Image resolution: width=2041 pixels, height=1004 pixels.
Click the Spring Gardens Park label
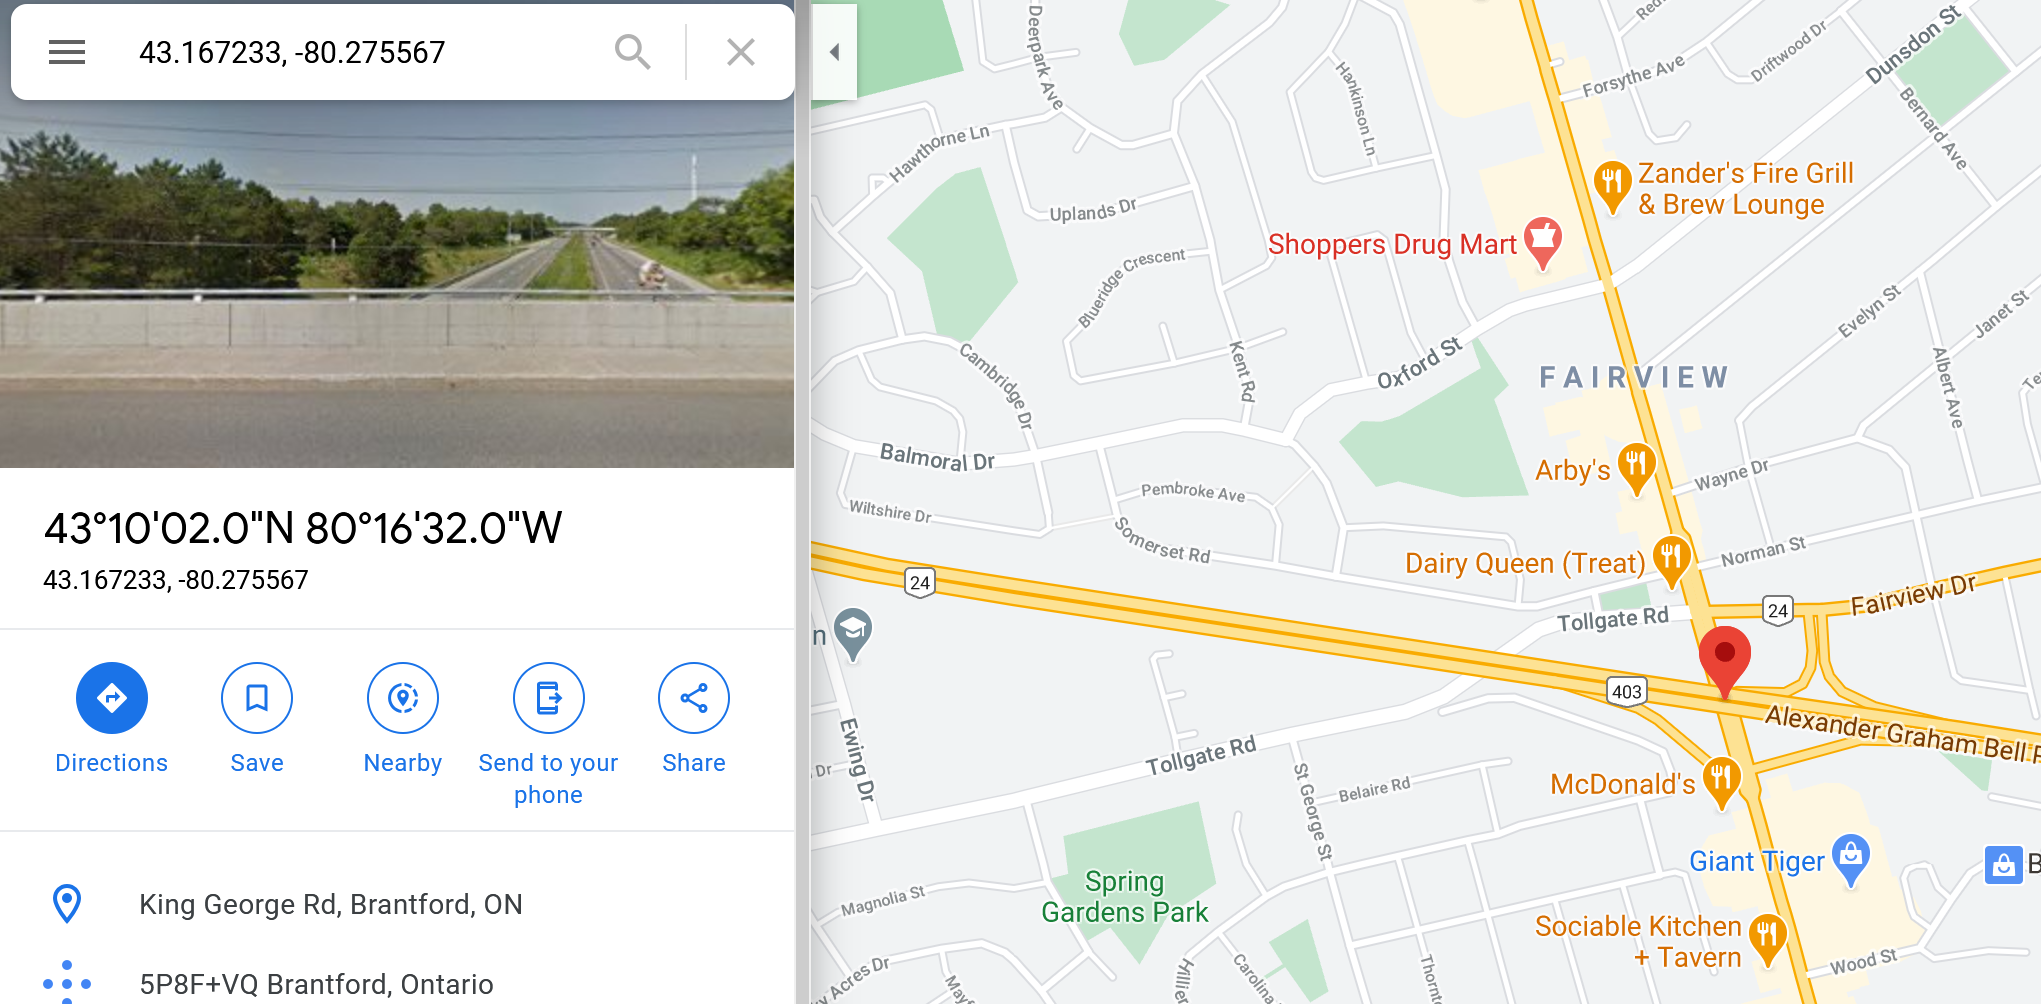tap(1124, 897)
